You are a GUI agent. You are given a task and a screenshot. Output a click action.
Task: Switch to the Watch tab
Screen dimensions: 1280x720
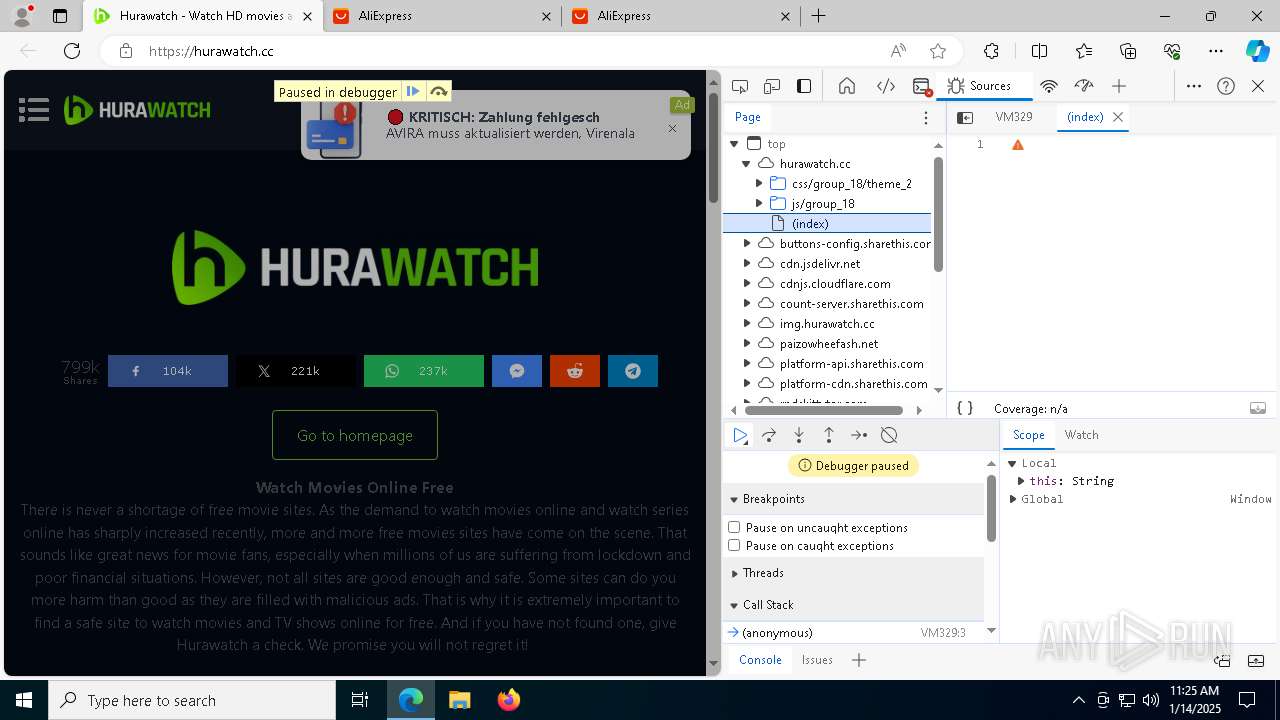[x=1081, y=435]
